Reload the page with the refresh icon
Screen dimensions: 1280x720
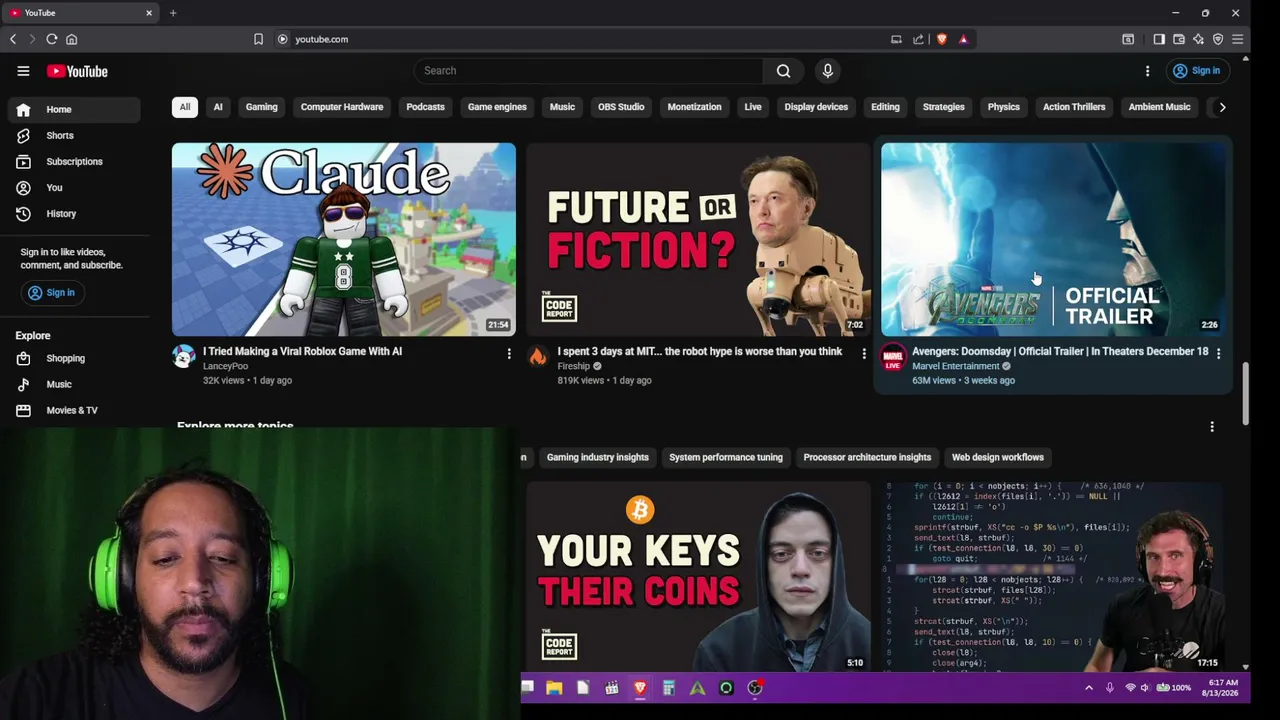pos(51,39)
